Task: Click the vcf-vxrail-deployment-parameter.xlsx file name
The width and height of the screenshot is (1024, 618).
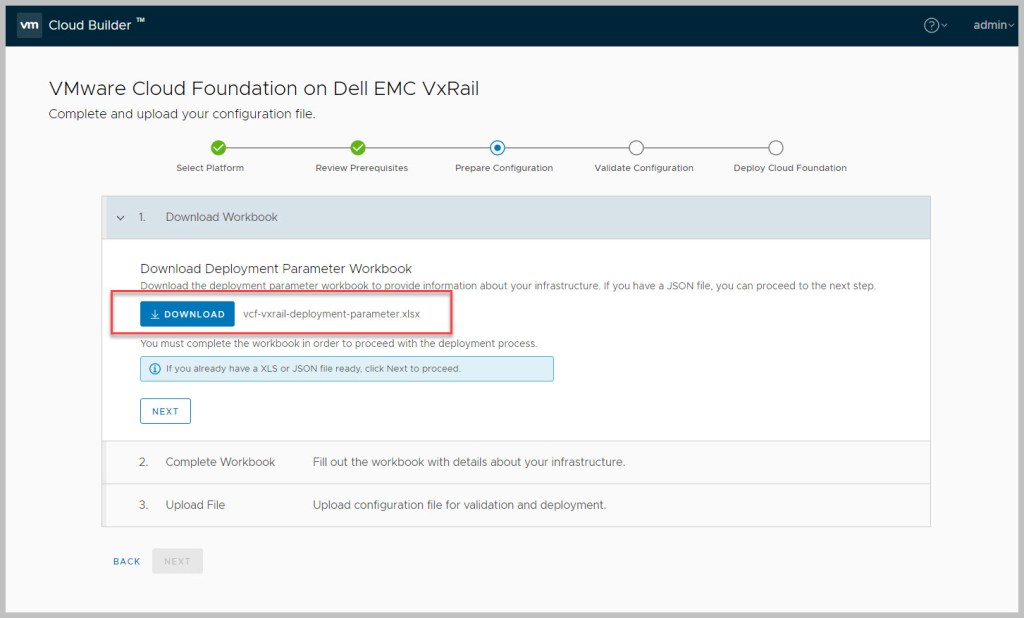Action: [x=332, y=314]
